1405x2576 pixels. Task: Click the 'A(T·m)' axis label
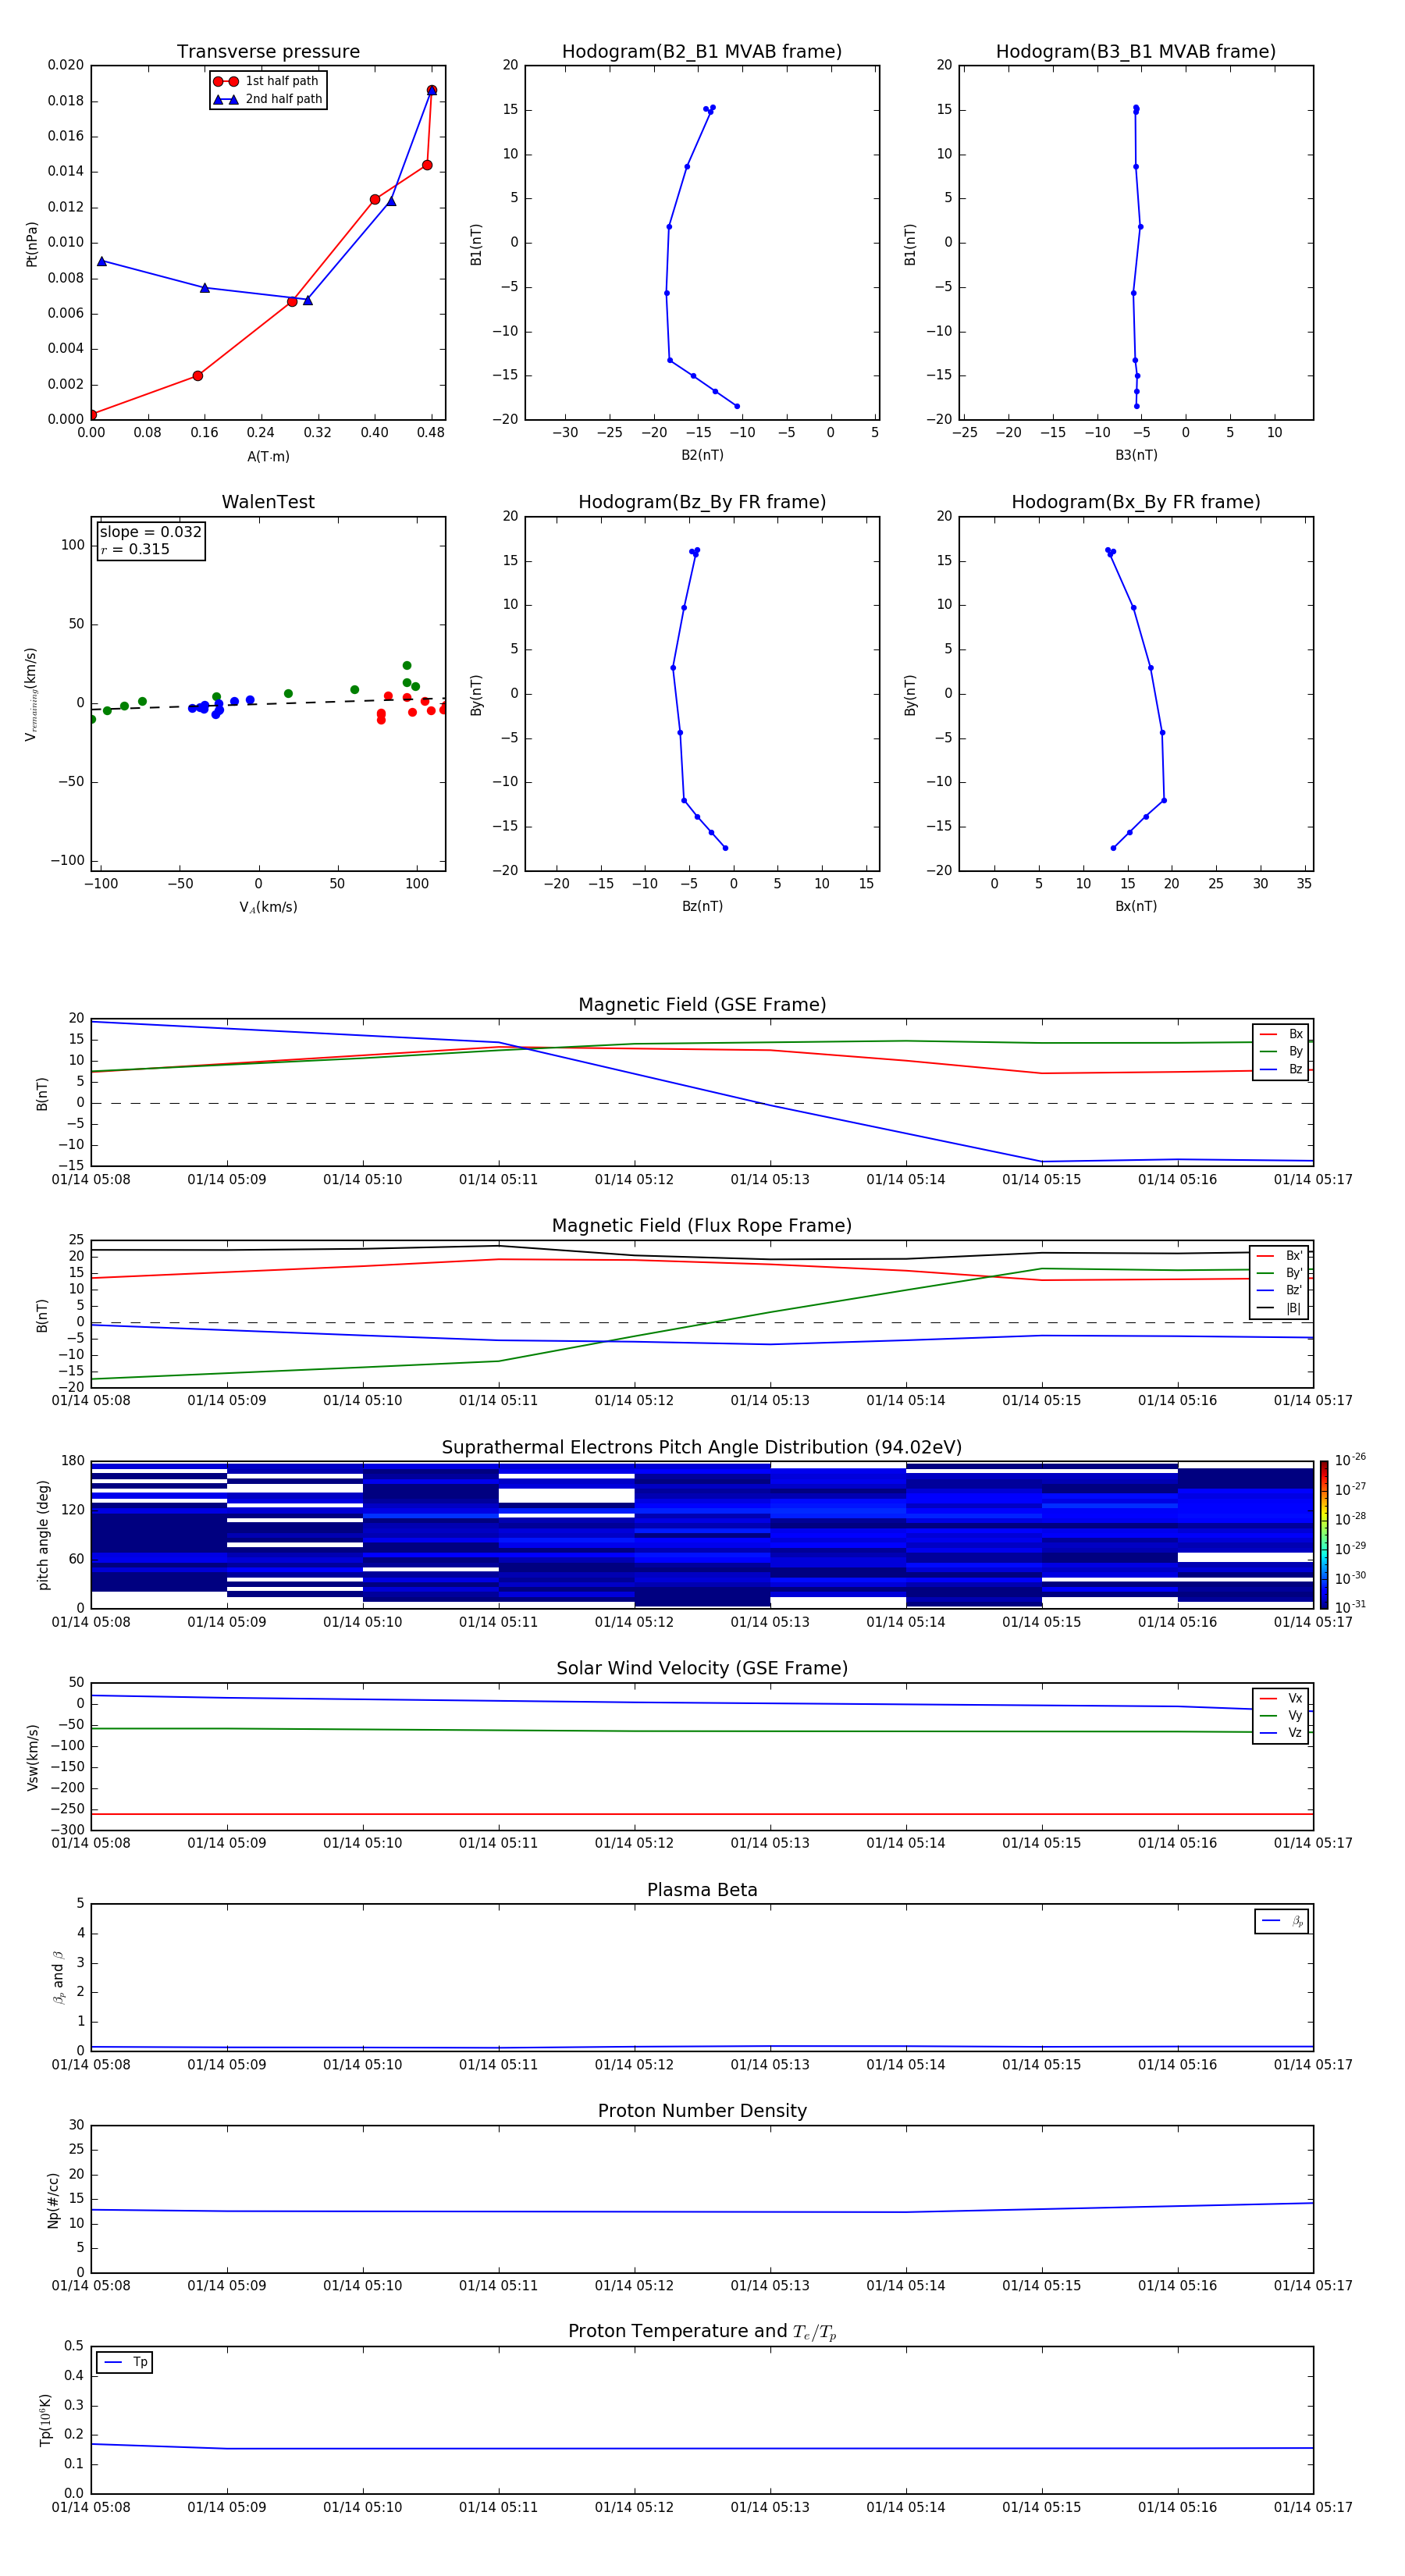[268, 457]
